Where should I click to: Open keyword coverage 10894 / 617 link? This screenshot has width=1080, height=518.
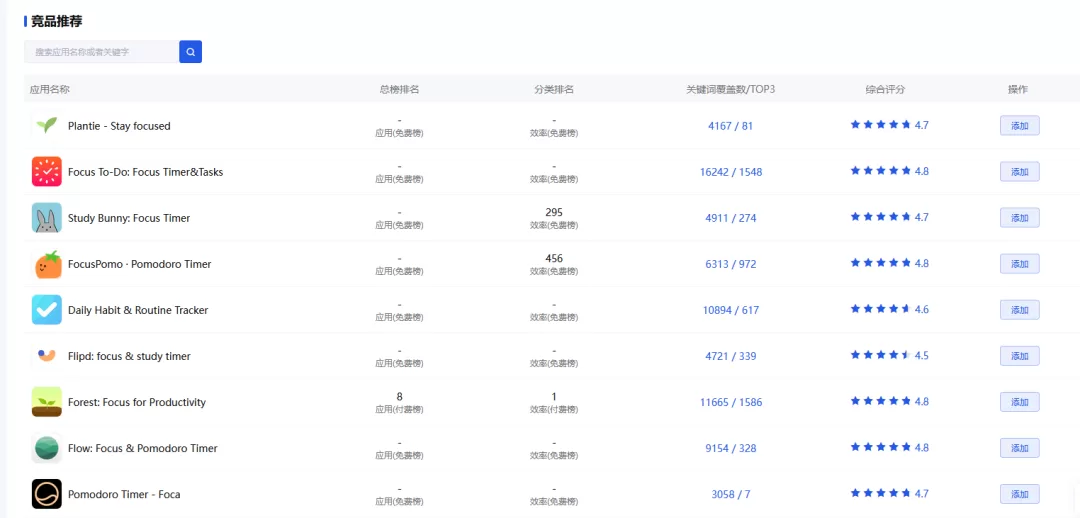pyautogui.click(x=731, y=311)
